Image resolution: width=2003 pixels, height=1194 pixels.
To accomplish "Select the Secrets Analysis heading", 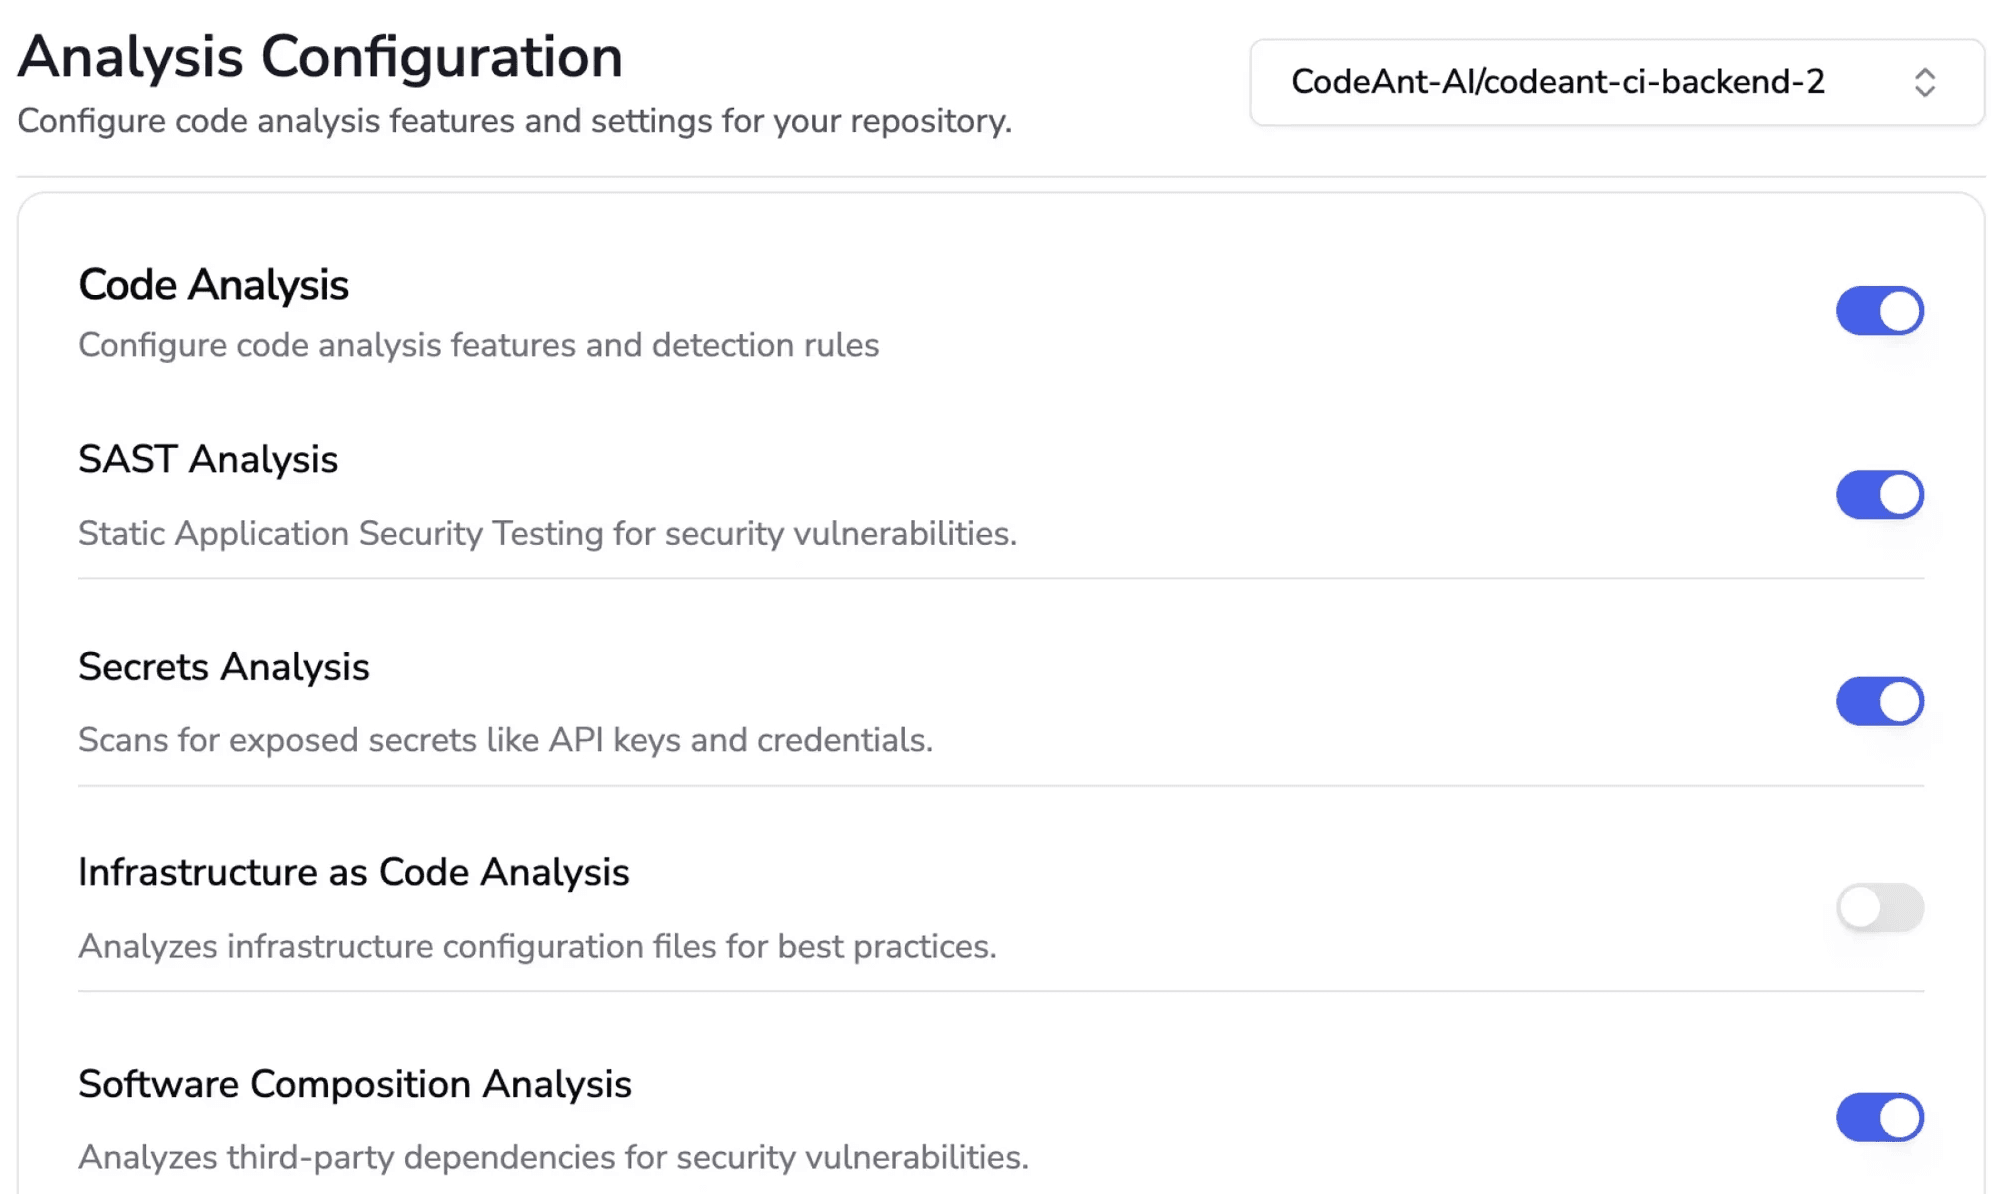I will pos(224,666).
